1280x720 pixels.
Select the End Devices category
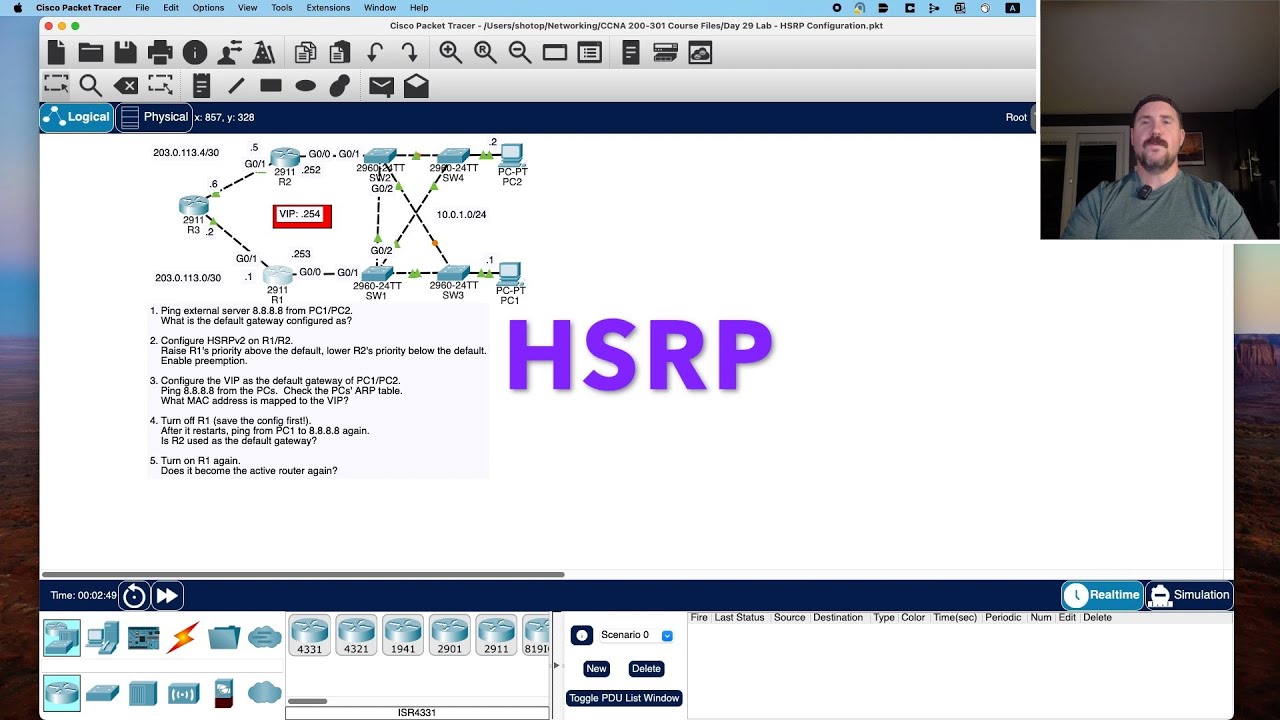(x=102, y=637)
